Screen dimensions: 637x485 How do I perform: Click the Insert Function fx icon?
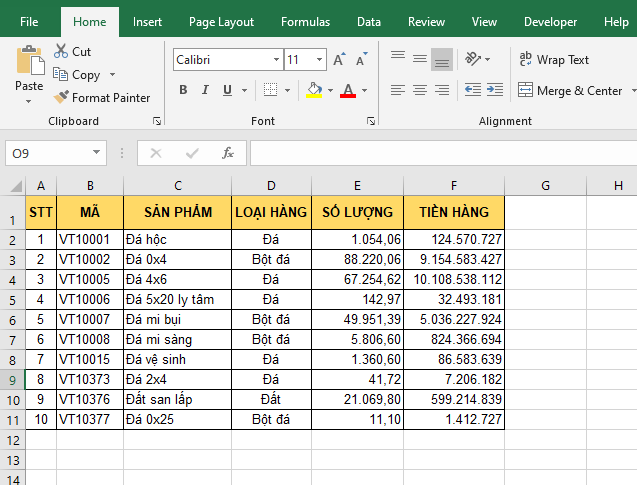228,153
